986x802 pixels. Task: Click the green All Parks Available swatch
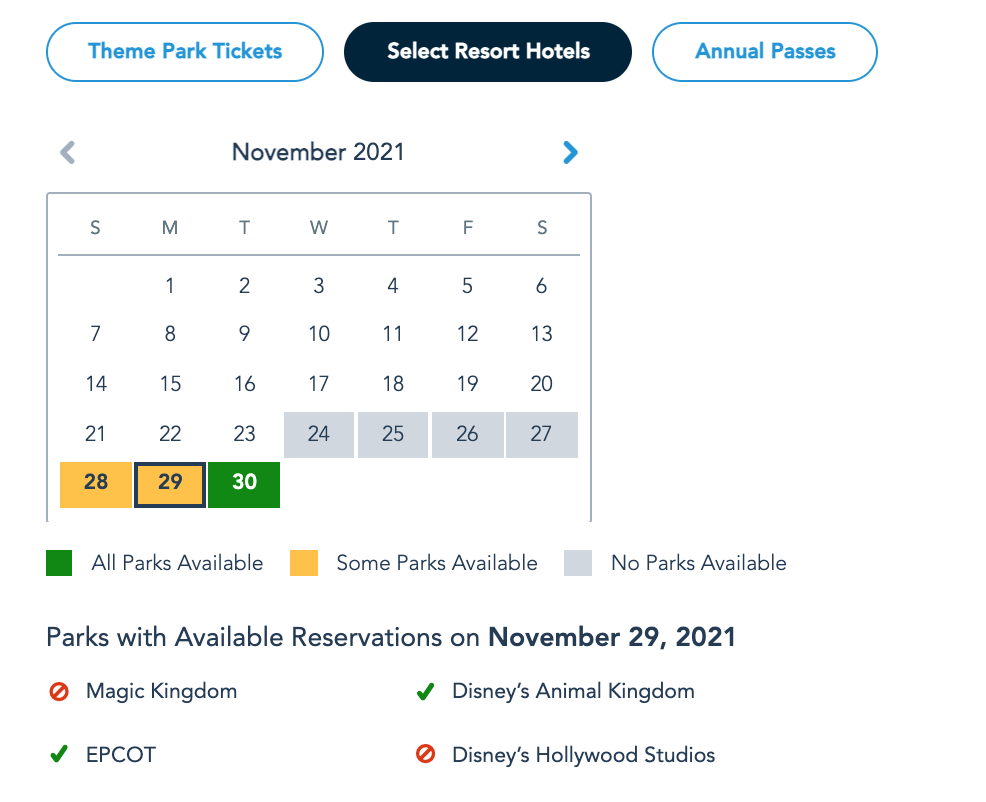pyautogui.click(x=60, y=563)
